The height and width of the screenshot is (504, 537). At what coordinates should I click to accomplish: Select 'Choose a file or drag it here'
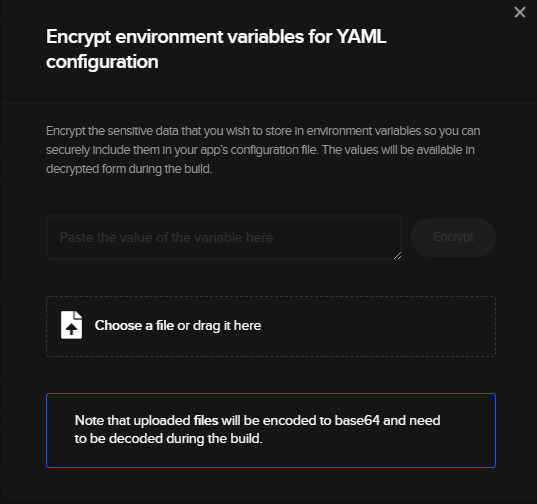[x=178, y=325]
